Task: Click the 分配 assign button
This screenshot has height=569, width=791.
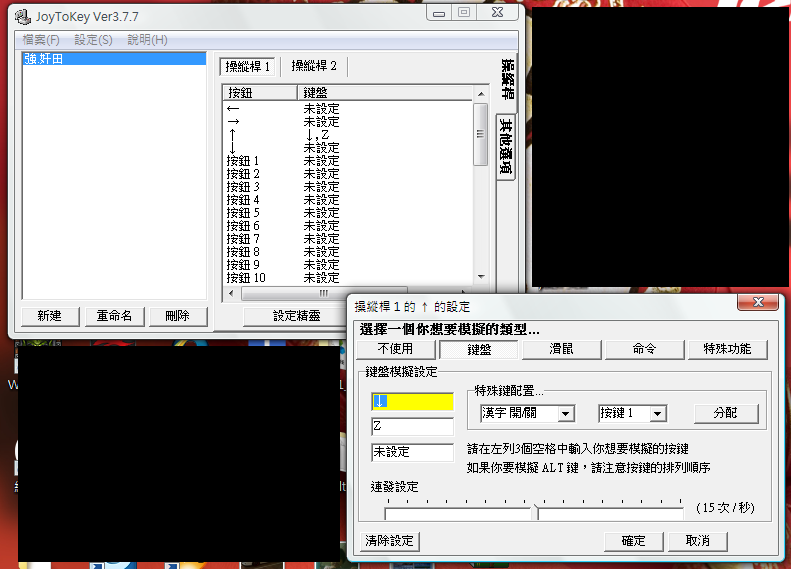Action: 726,413
